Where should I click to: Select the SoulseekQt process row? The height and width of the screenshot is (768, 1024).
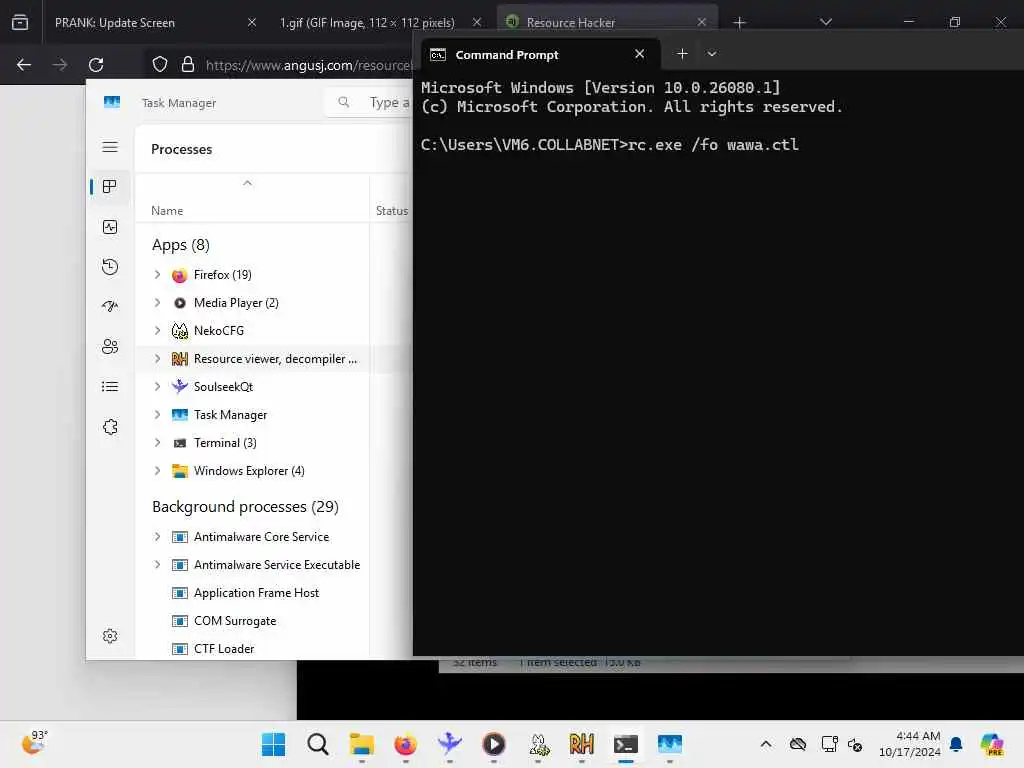[x=274, y=387]
